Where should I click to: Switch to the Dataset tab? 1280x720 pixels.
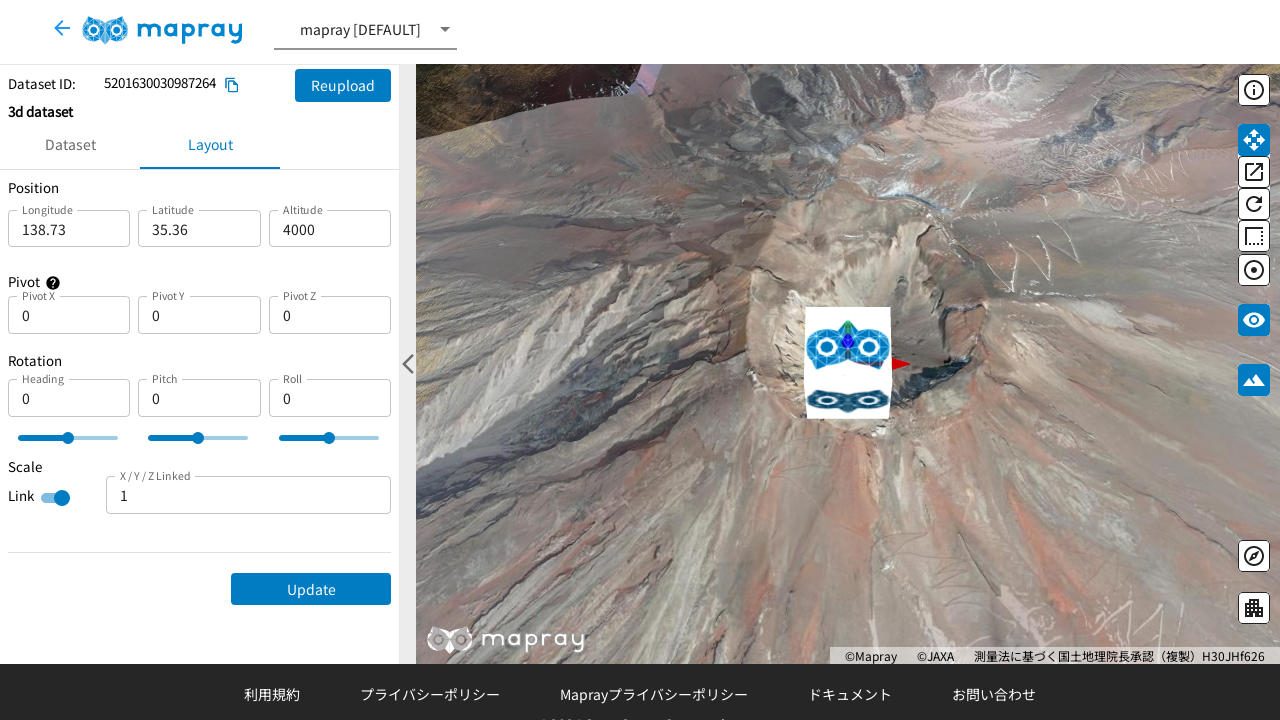pyautogui.click(x=70, y=145)
